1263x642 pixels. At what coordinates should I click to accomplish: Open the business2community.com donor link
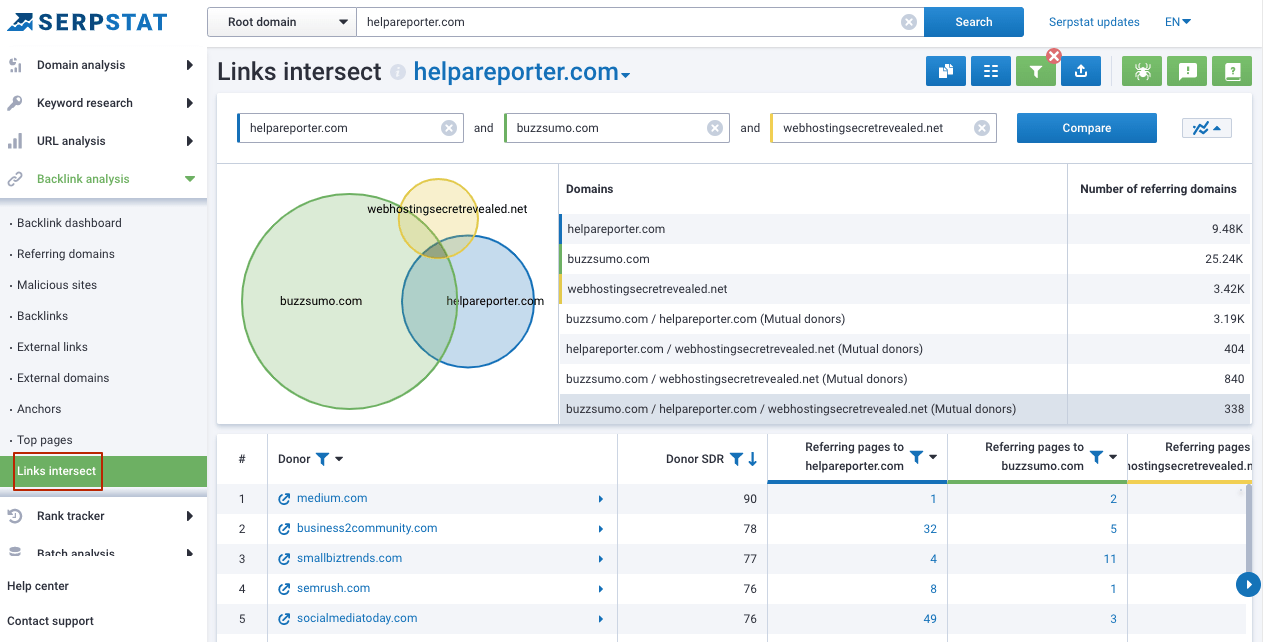tap(367, 528)
